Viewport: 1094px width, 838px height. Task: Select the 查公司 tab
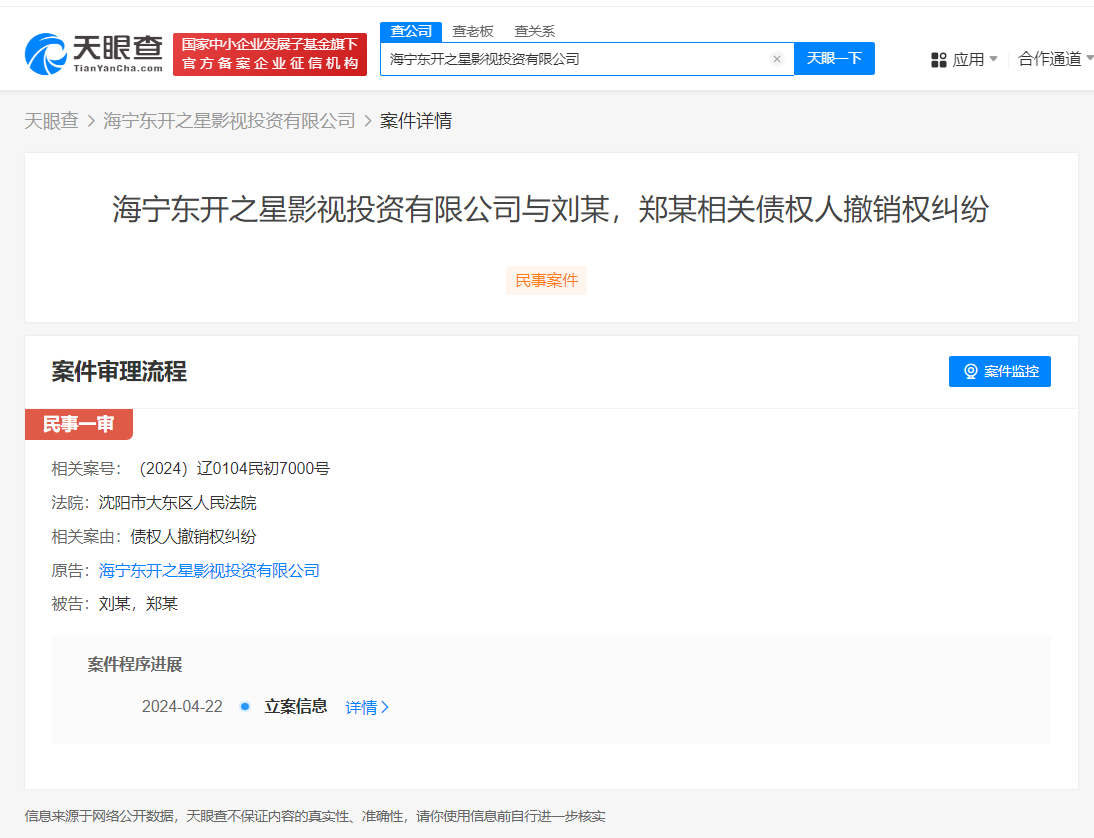(x=410, y=31)
